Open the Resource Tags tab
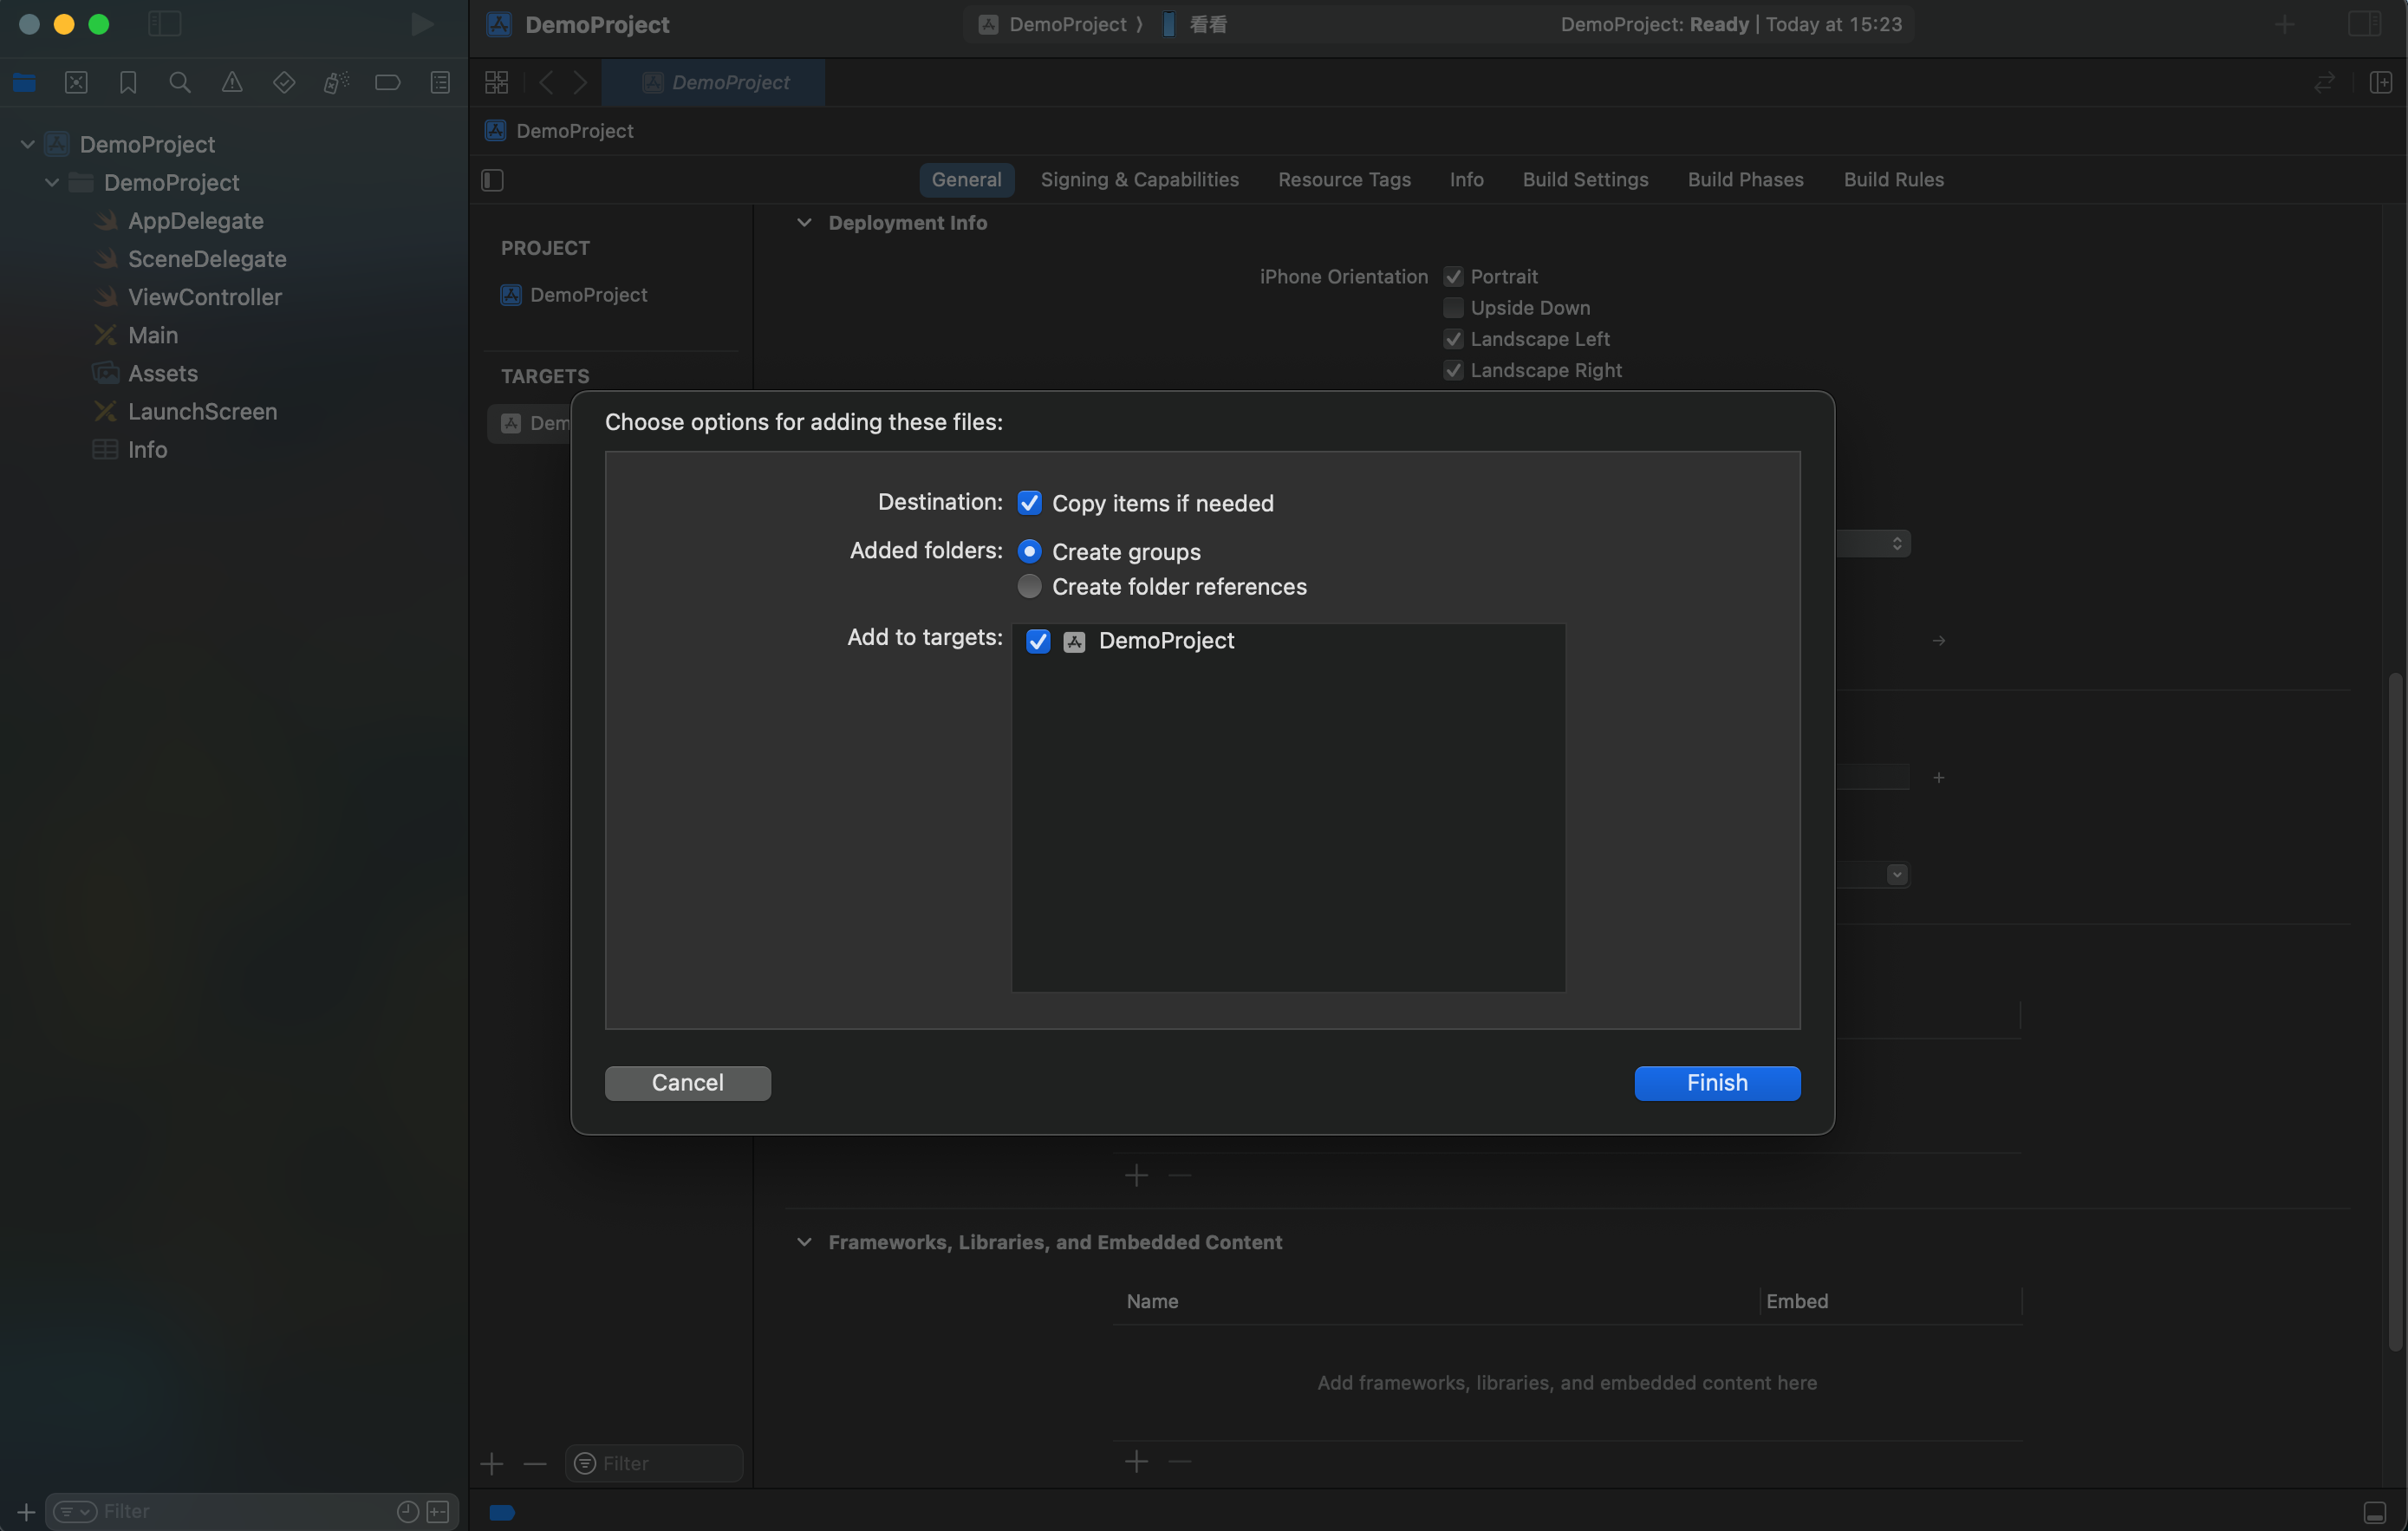The width and height of the screenshot is (2408, 1531). tap(1344, 180)
